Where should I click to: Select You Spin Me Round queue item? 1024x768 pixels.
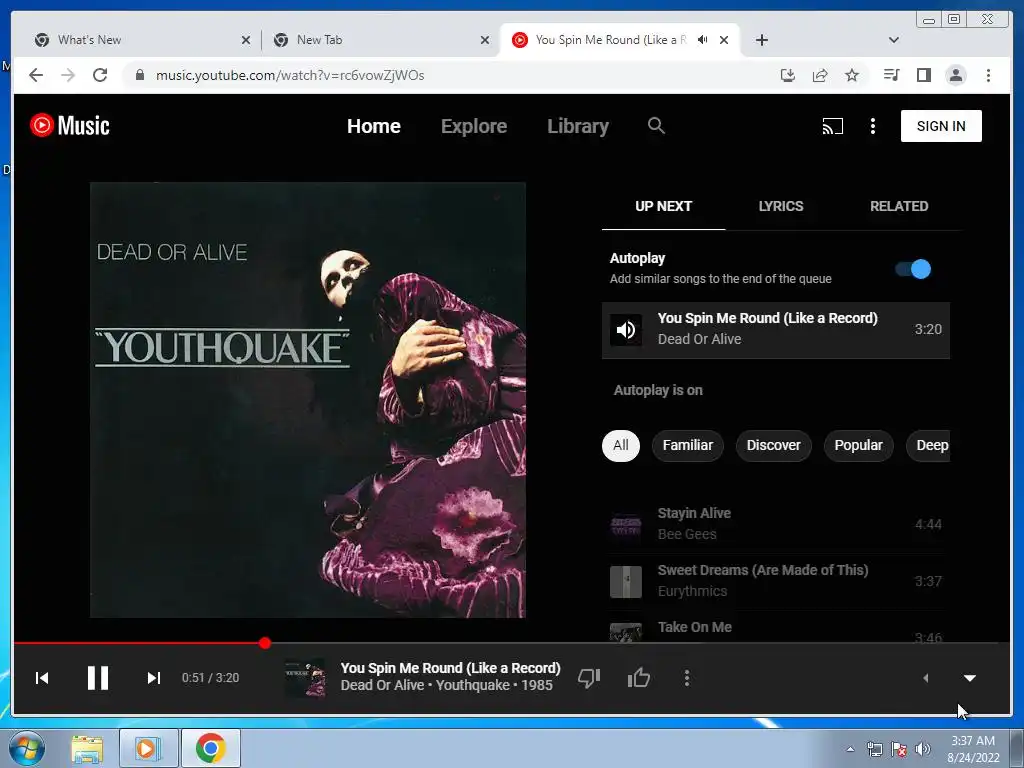(775, 330)
